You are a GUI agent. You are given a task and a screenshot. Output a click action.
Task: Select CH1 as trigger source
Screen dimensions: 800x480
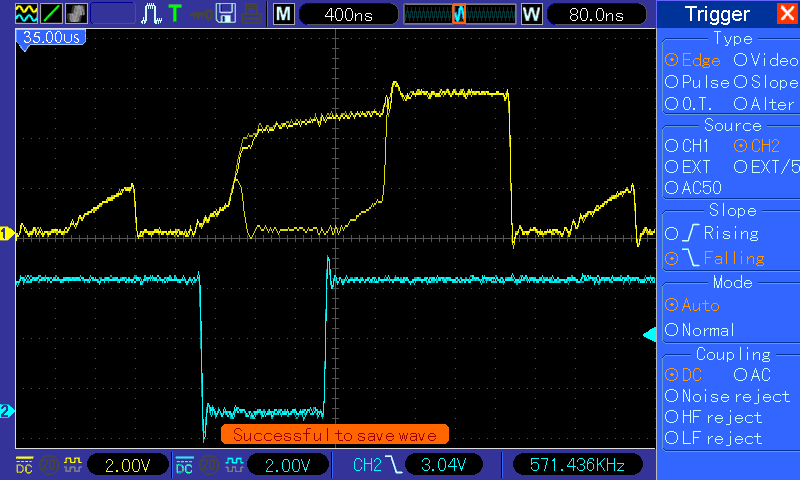(x=689, y=146)
